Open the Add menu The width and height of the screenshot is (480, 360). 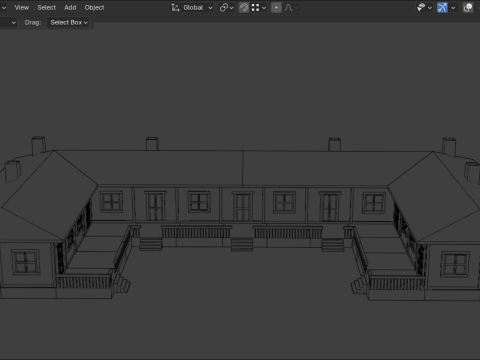tap(70, 7)
